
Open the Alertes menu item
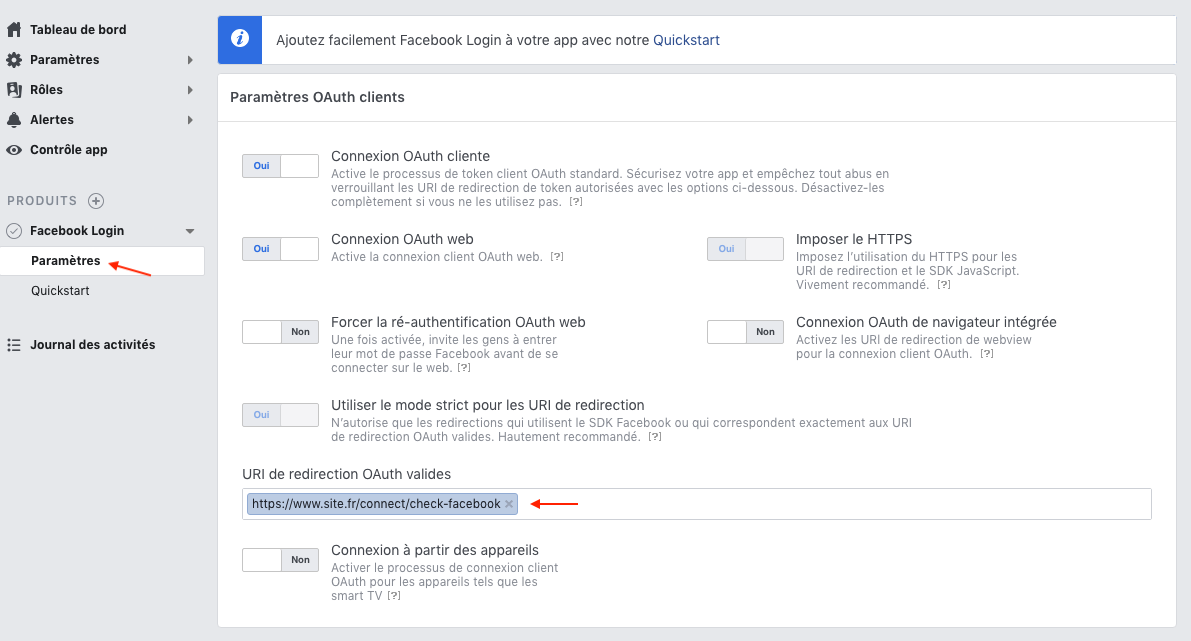pos(52,120)
